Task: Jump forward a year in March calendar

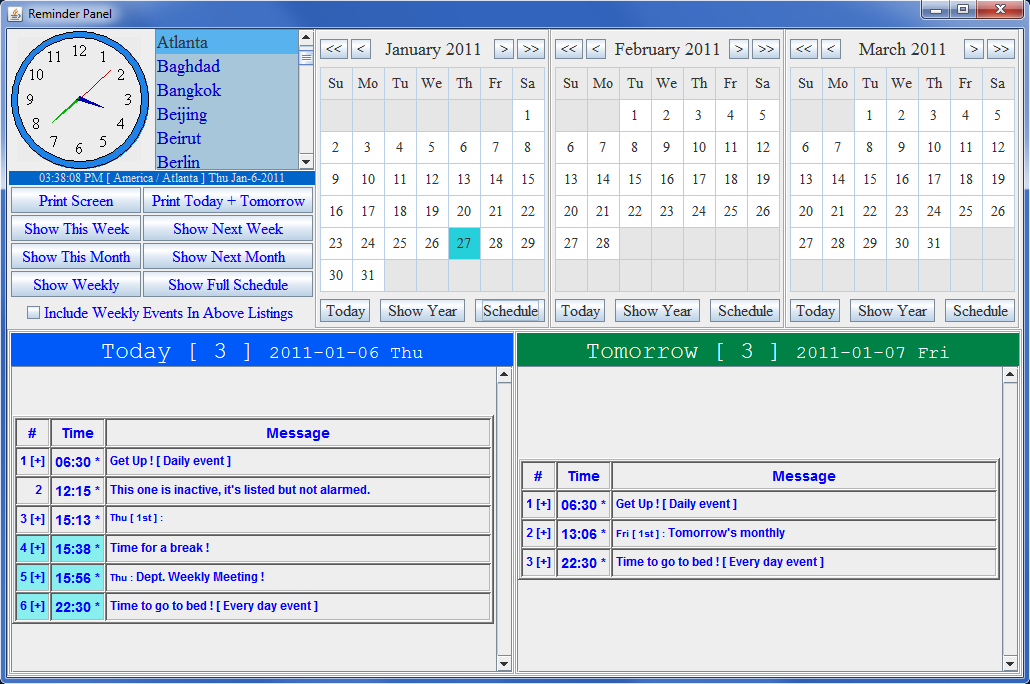Action: [x=1000, y=49]
